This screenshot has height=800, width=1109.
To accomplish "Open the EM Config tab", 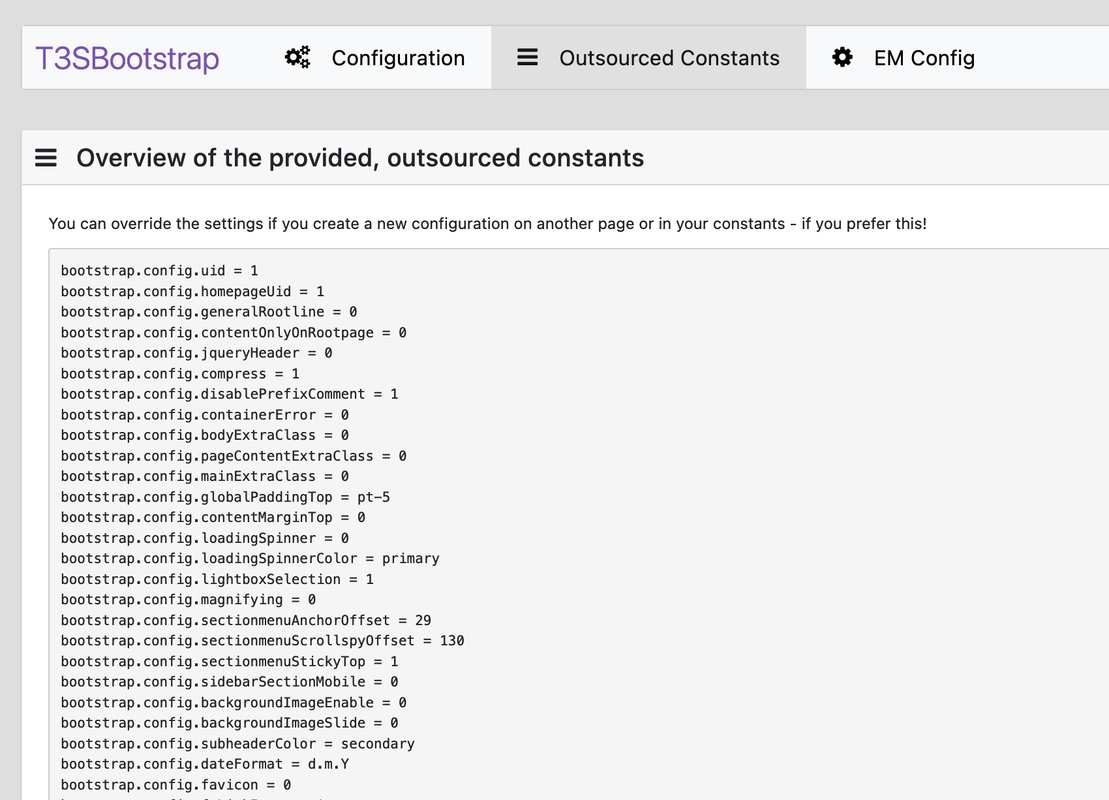I will click(903, 58).
